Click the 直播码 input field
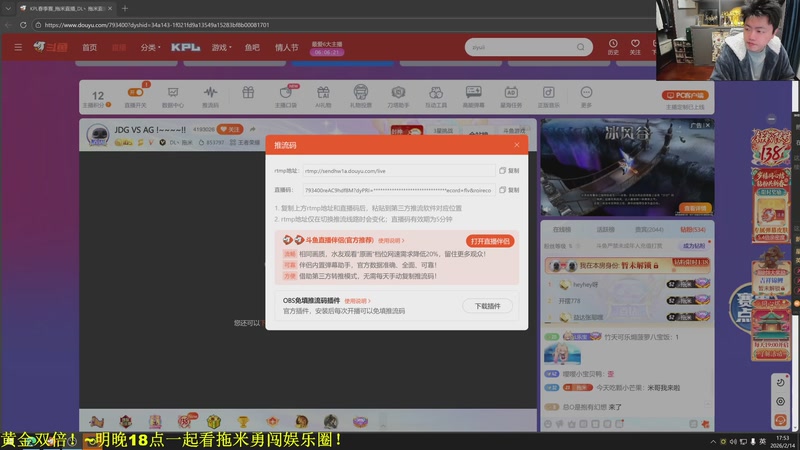This screenshot has width=800, height=450. tap(398, 190)
